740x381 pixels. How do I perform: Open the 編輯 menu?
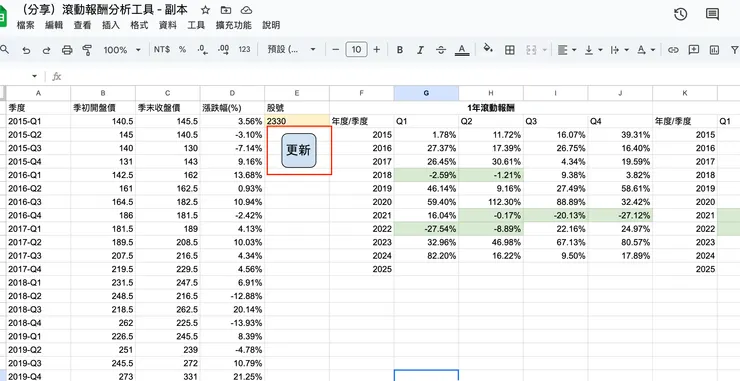(x=54, y=25)
